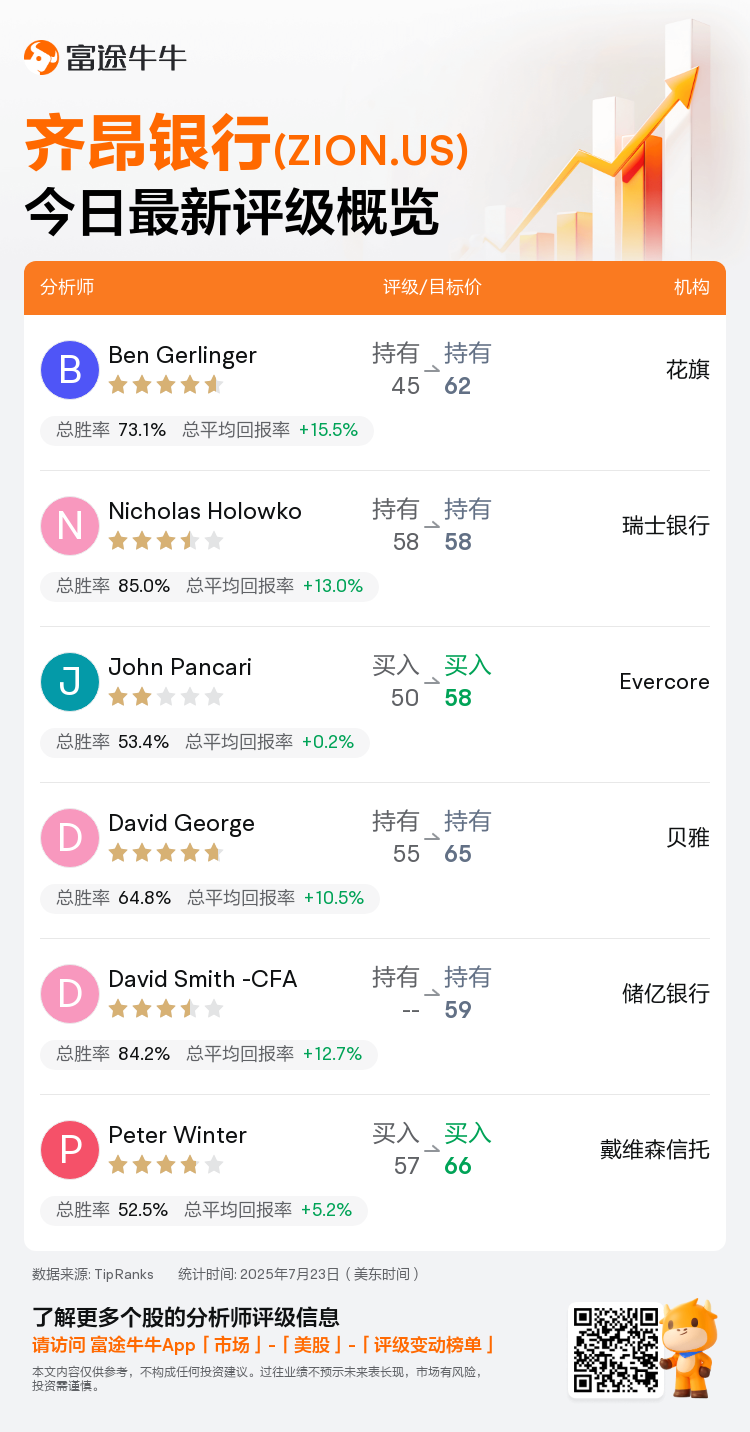Select Peter Winter's red P avatar

(x=70, y=1150)
